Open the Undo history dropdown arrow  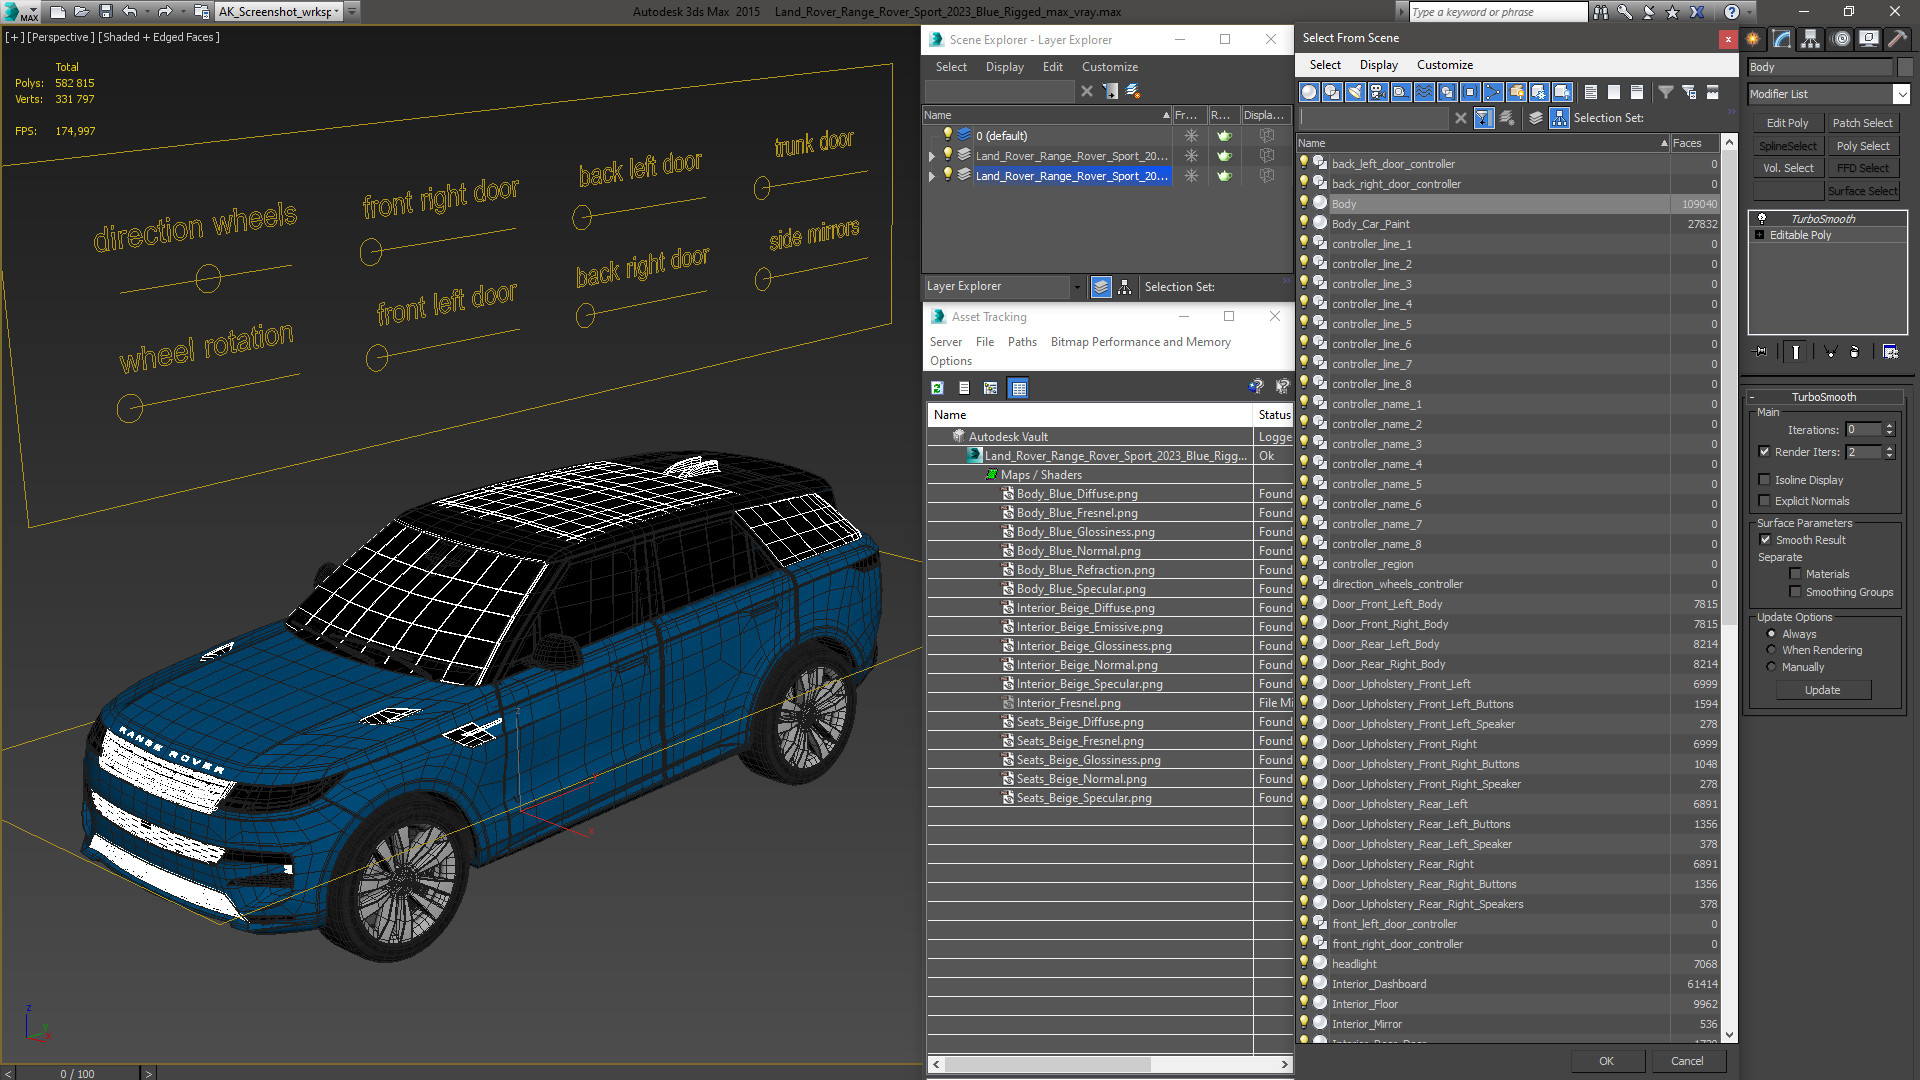point(147,12)
